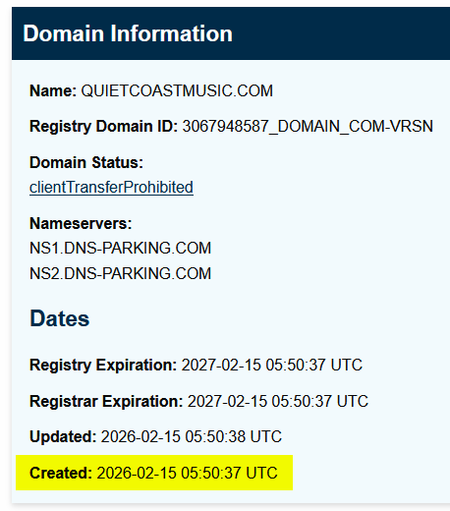The height and width of the screenshot is (511, 450).
Task: Click the Created label
Action: click(x=61, y=473)
